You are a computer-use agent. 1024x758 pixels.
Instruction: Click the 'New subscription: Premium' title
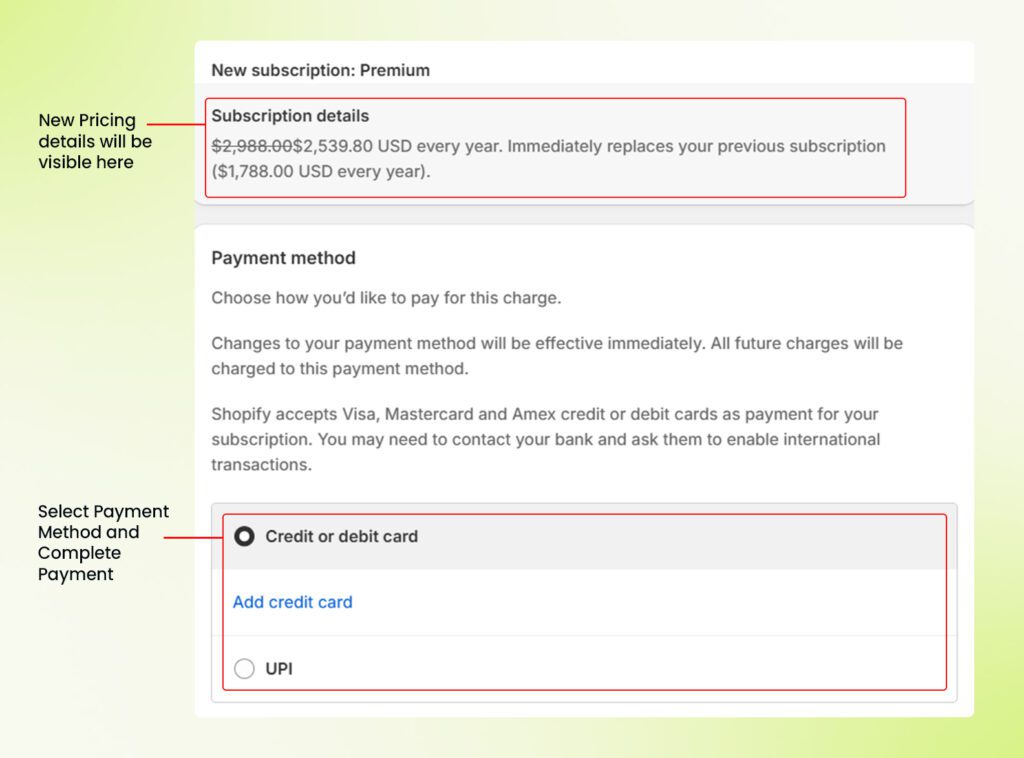pyautogui.click(x=320, y=70)
